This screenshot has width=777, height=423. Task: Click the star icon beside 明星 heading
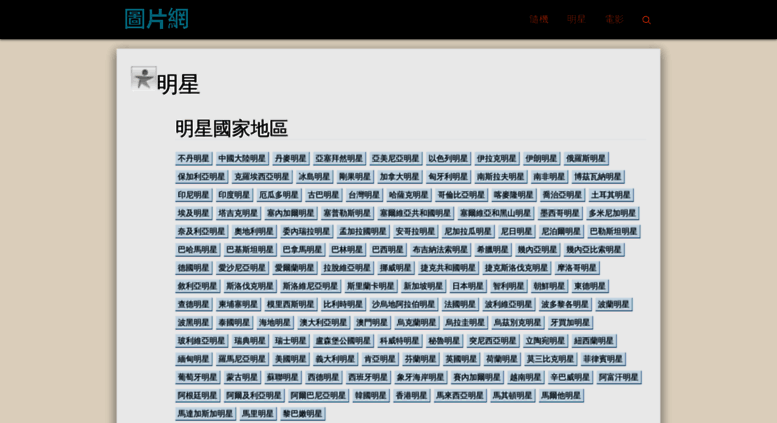144,78
